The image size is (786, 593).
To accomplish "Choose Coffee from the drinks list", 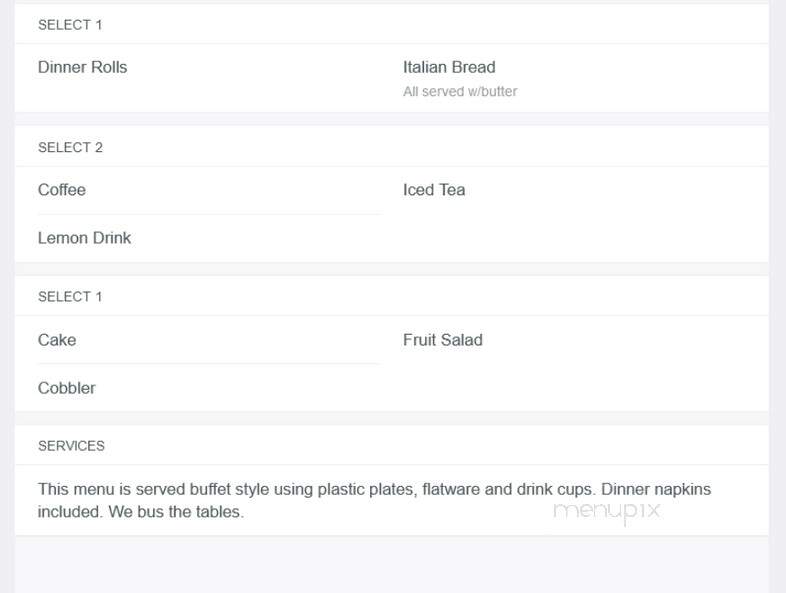I will (x=62, y=190).
